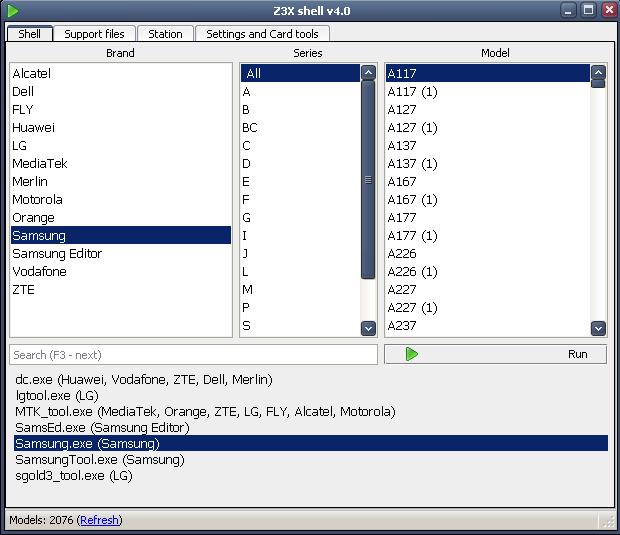This screenshot has height=535, width=620.
Task: Select Vodafone in Brand list
Action: pos(121,271)
